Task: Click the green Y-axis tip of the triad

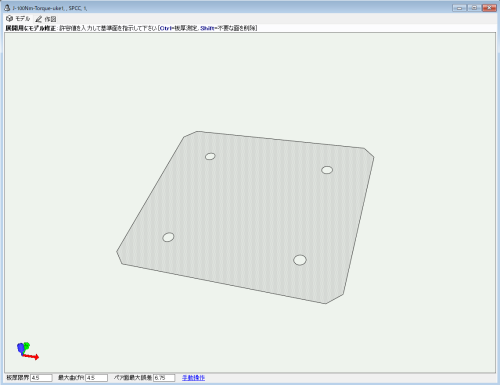Action: pyautogui.click(x=27, y=345)
